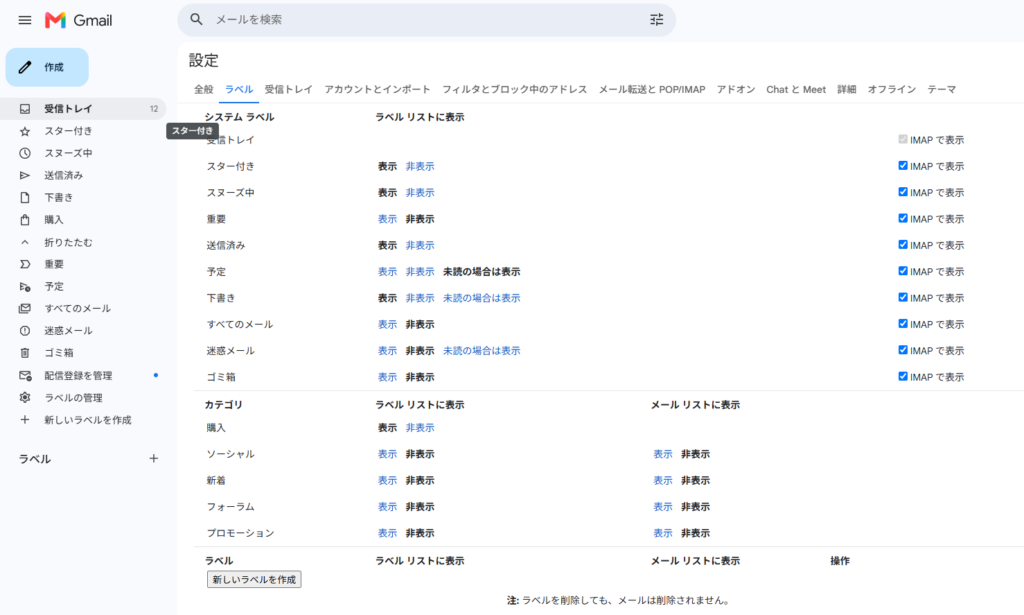This screenshot has height=615, width=1024.
Task: Click the 迷惑メール spam icon in sidebar
Action: [25, 331]
